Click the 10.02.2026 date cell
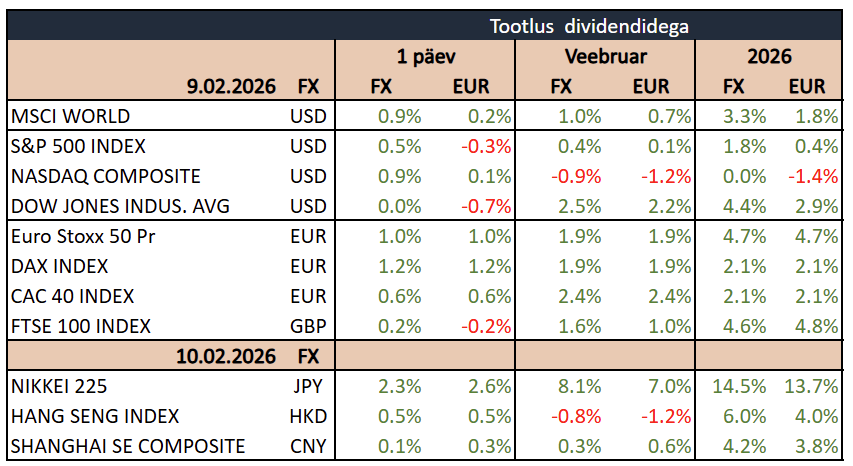Viewport: 853px width, 466px height. click(x=224, y=356)
